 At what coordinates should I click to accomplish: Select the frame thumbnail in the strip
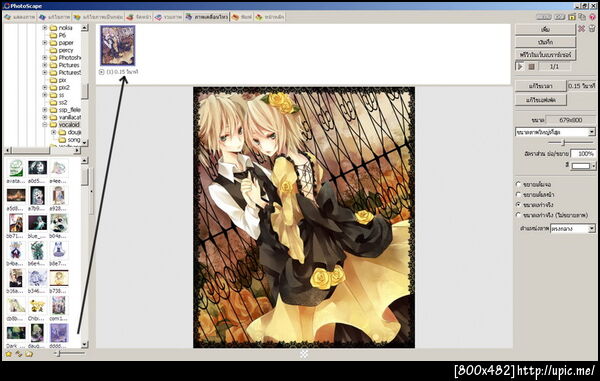(x=117, y=46)
